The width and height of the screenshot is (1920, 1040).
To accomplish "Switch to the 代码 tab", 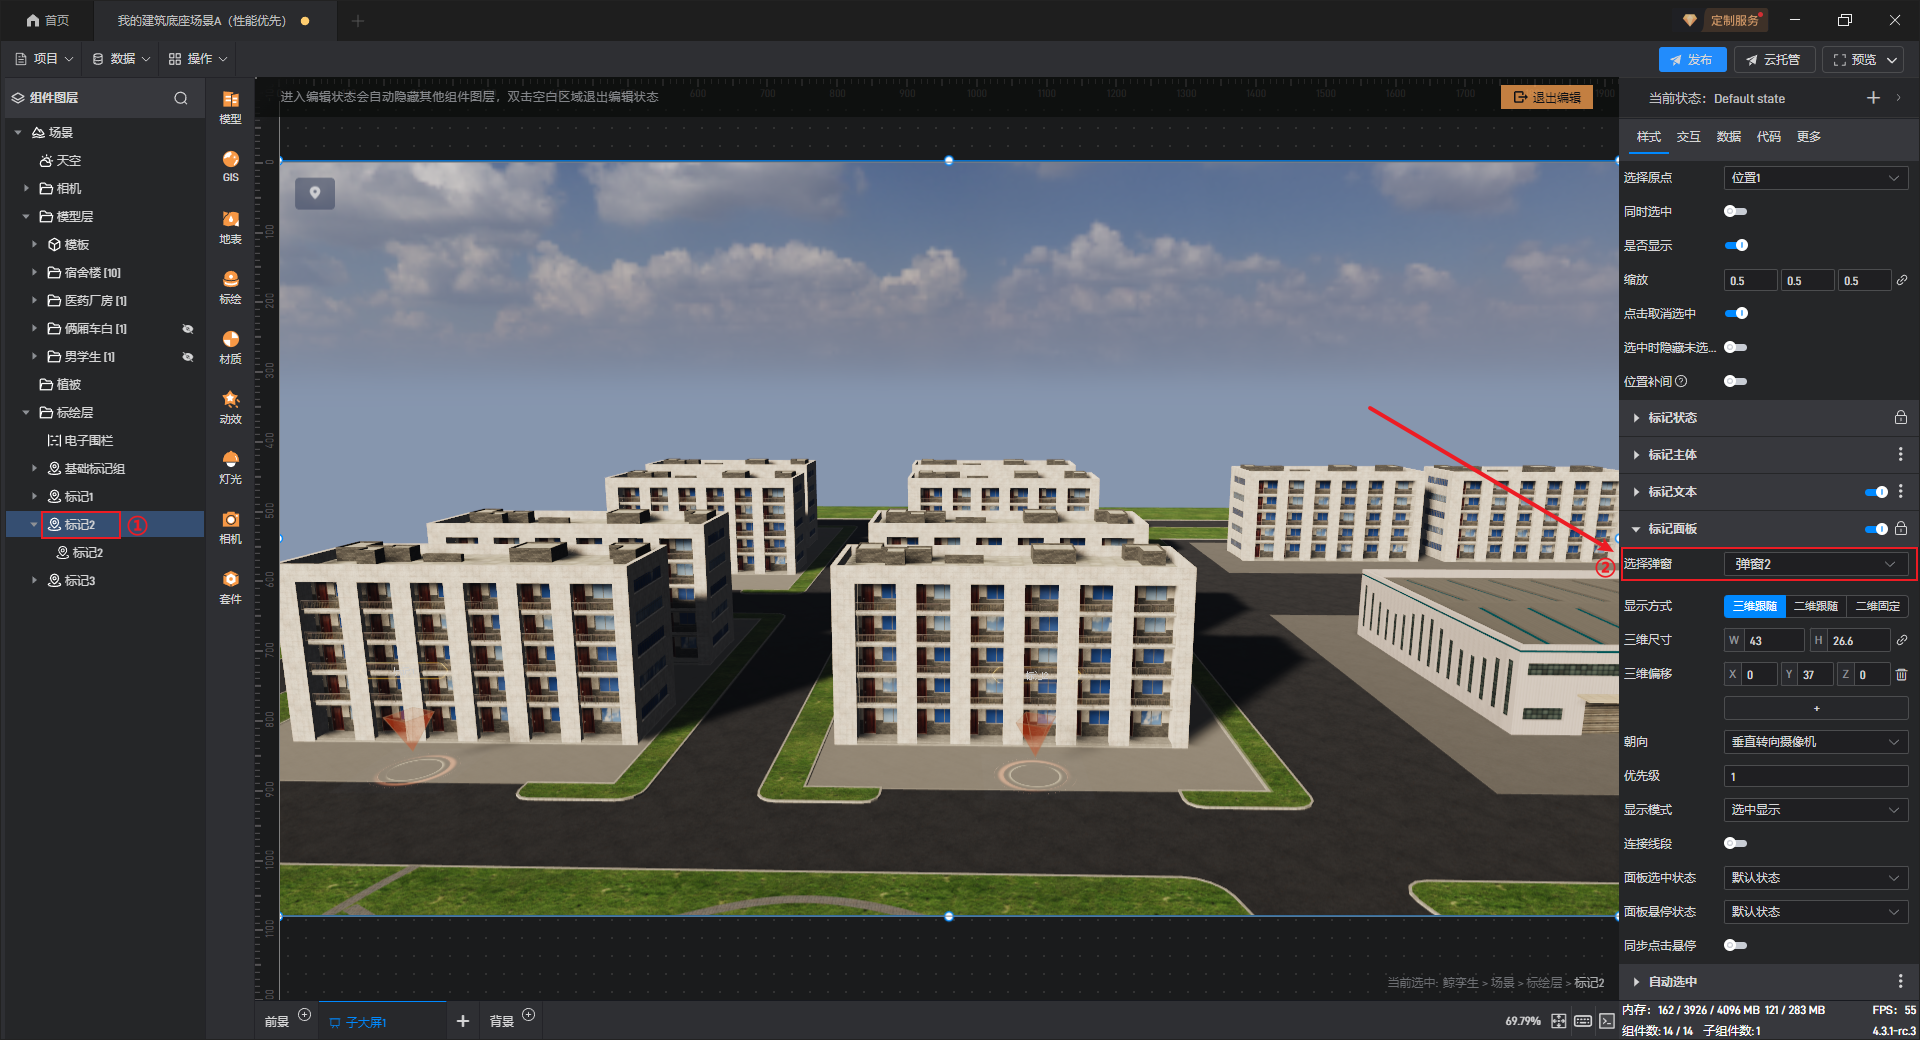I will click(x=1769, y=137).
